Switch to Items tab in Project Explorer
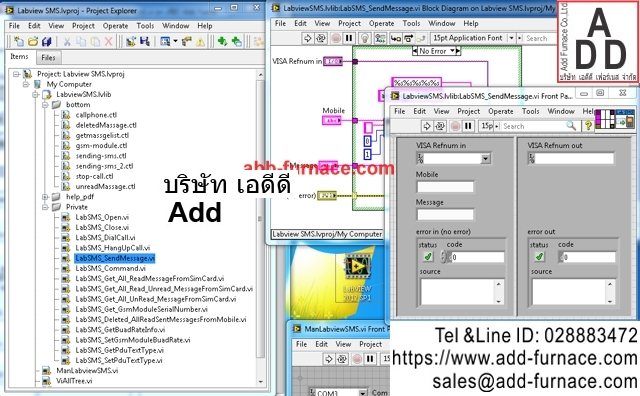640x396 pixels. click(19, 57)
